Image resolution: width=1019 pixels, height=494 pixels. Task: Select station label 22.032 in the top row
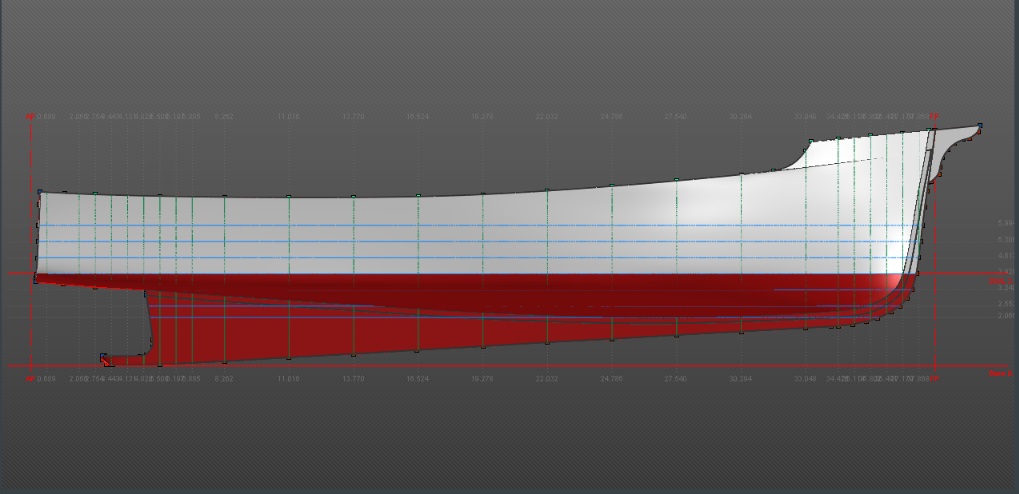point(547,117)
